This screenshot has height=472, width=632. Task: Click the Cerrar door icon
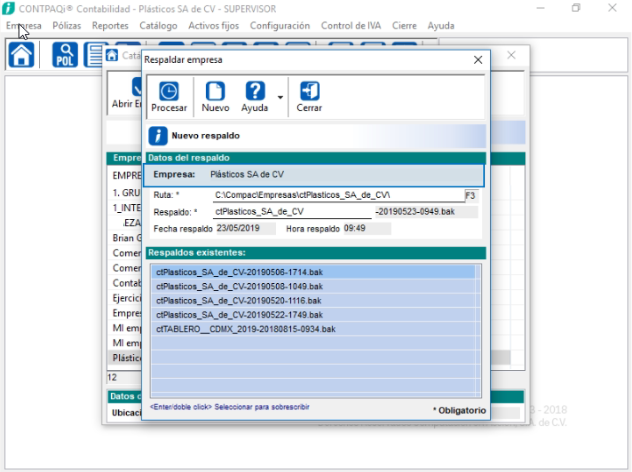point(310,91)
